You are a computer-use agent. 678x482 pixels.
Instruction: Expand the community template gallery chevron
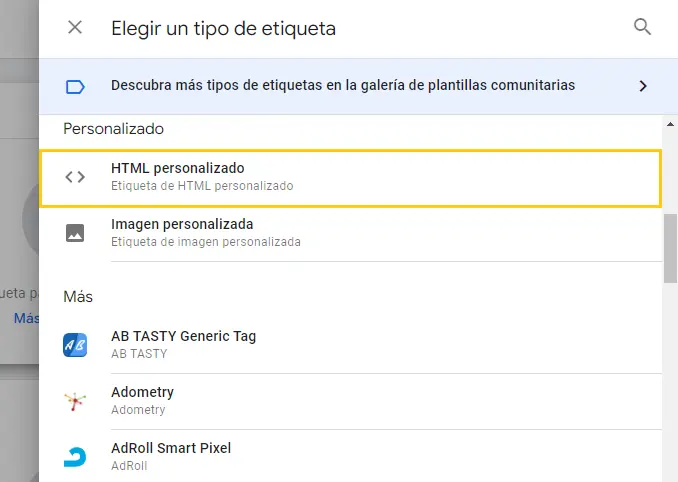tap(643, 86)
